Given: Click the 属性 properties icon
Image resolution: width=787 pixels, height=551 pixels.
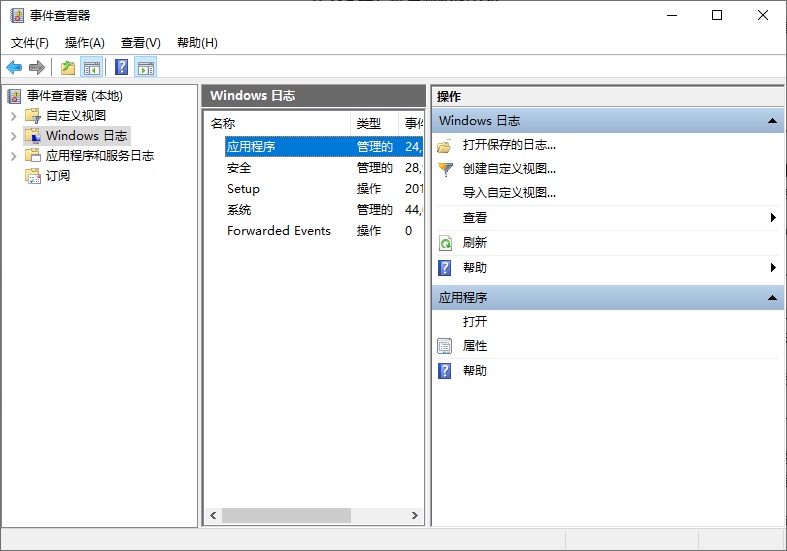Looking at the screenshot, I should click(x=445, y=346).
